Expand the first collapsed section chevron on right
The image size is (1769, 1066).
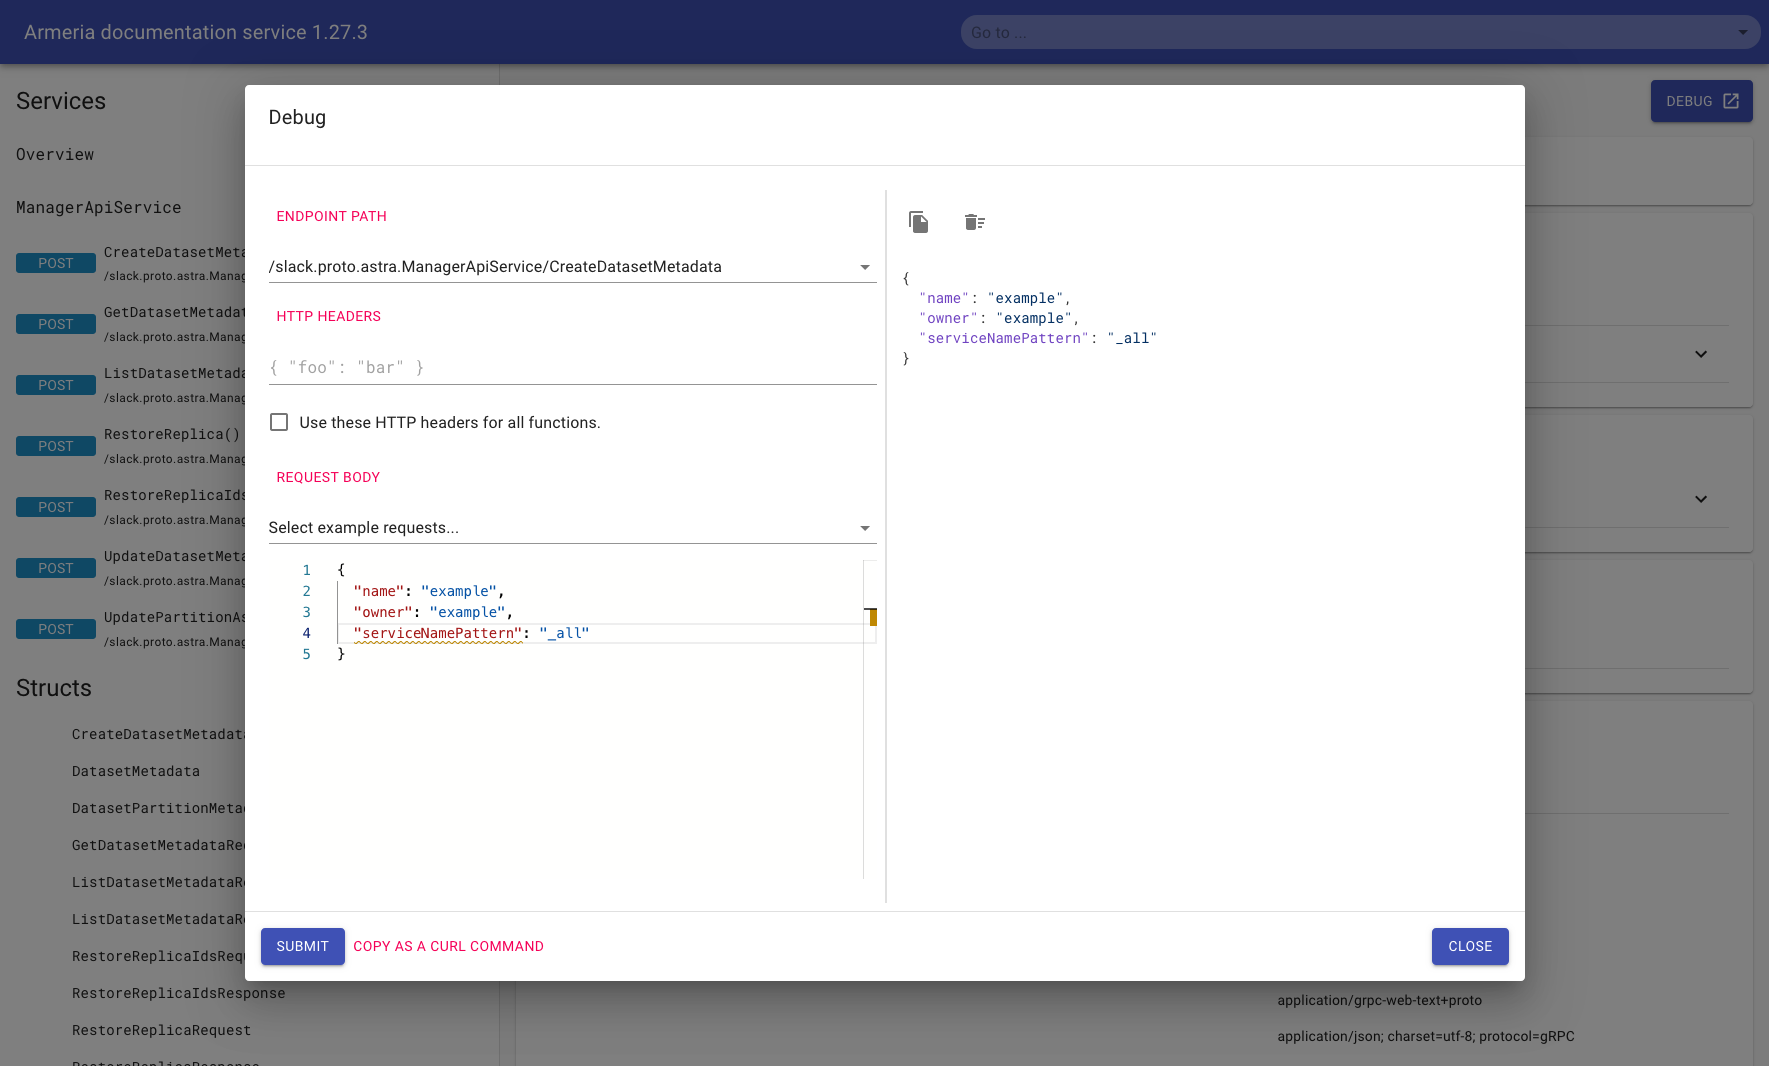pos(1701,354)
